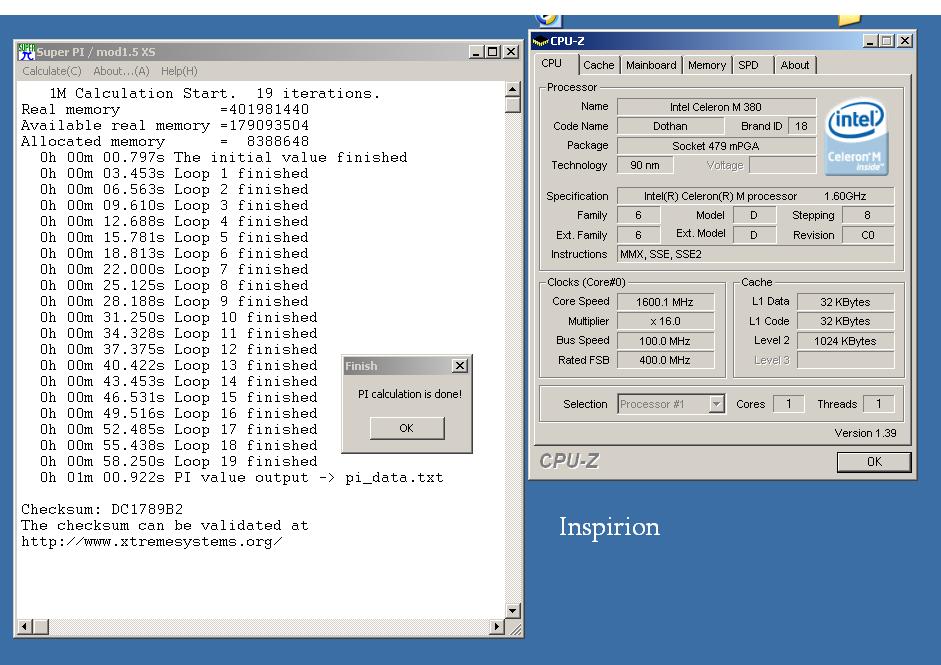
Task: Click the Intel Celeron M logo in CPU-Z
Action: tap(856, 137)
